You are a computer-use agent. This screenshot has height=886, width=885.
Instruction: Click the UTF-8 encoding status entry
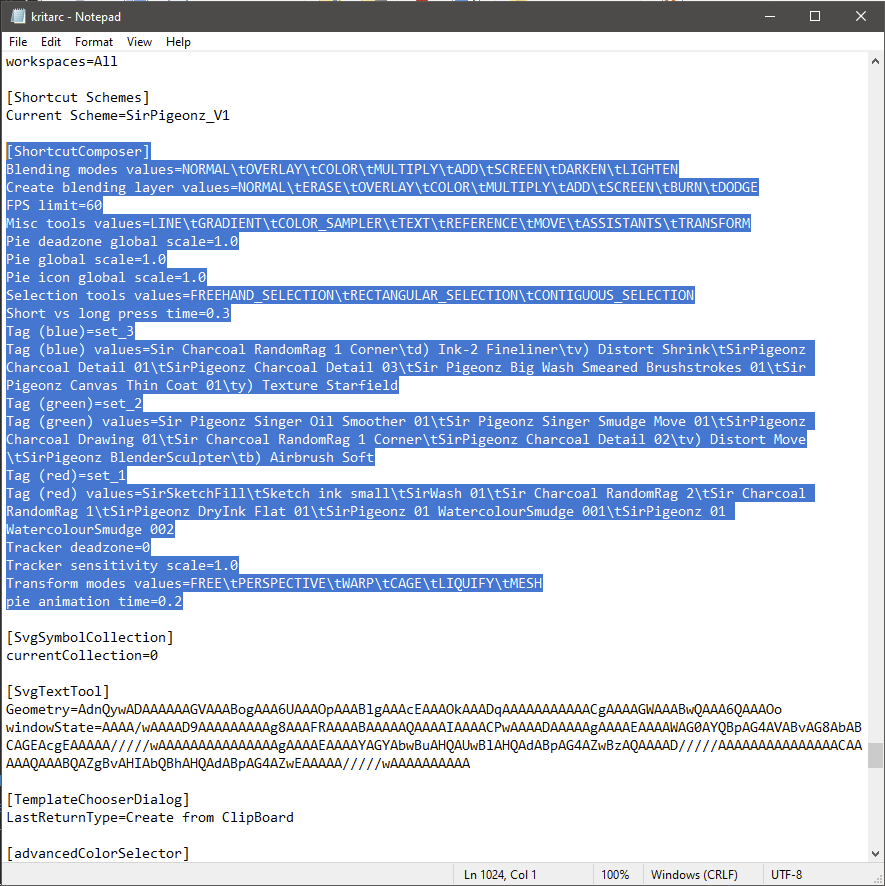[x=786, y=875]
